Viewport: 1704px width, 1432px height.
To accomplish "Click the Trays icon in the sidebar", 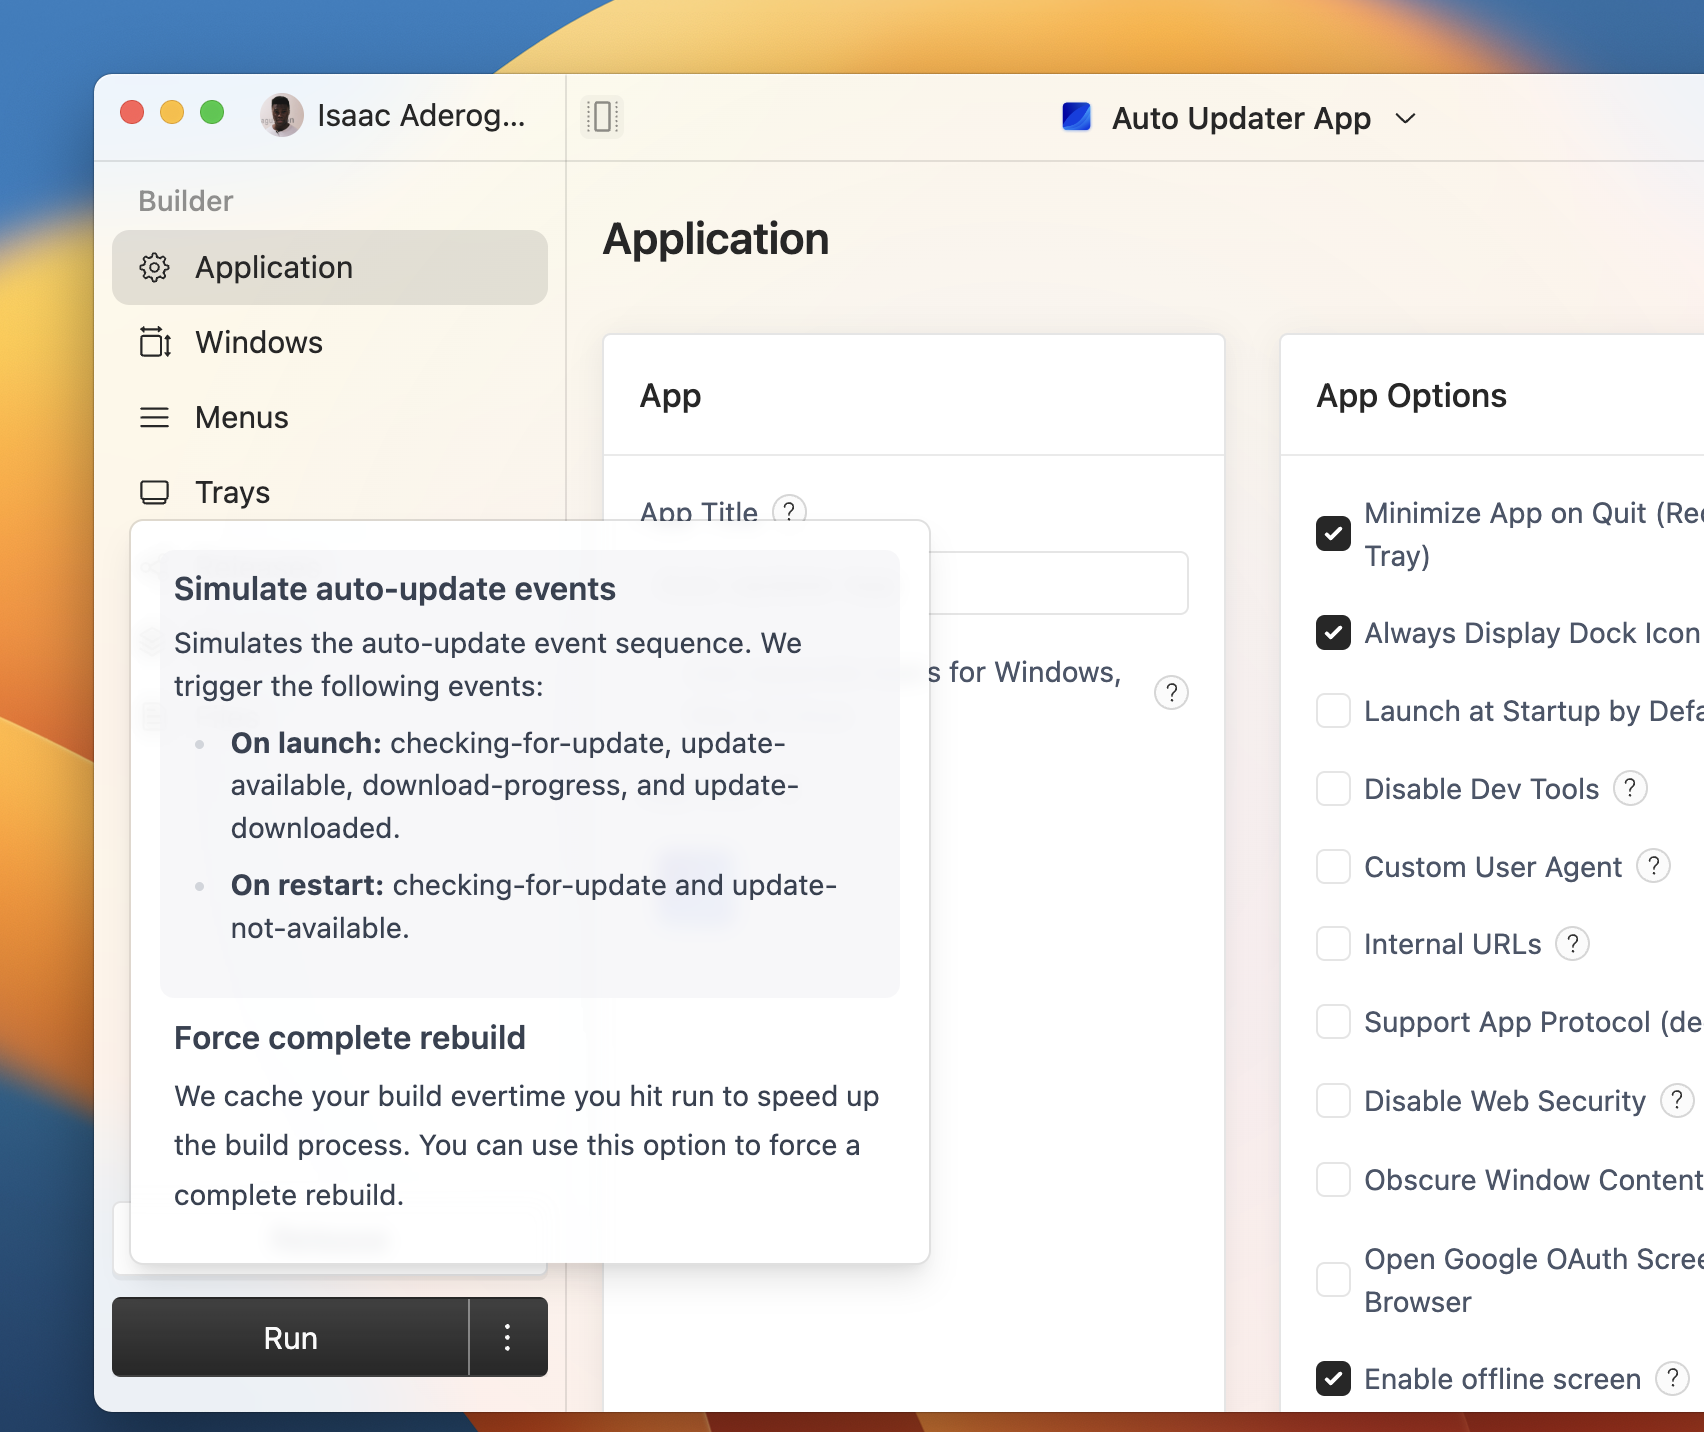I will pos(155,492).
